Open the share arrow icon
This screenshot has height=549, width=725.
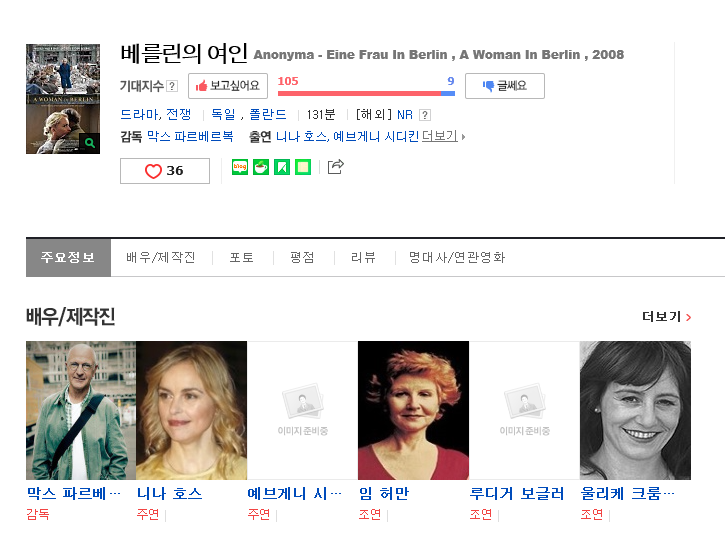pyautogui.click(x=336, y=167)
